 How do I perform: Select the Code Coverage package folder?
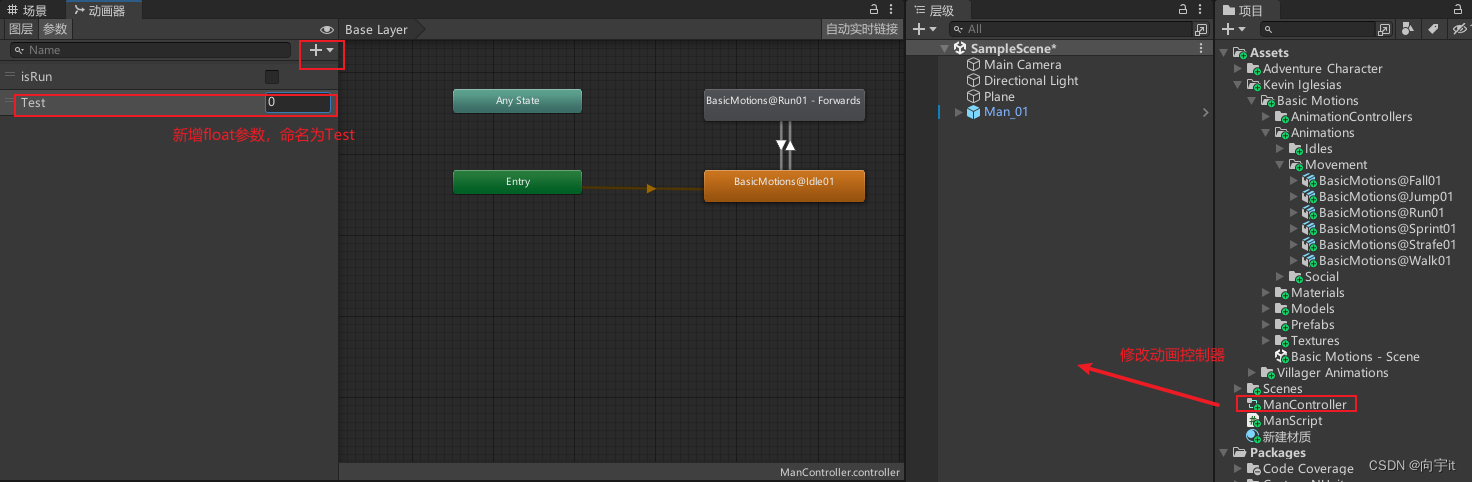pos(1308,468)
